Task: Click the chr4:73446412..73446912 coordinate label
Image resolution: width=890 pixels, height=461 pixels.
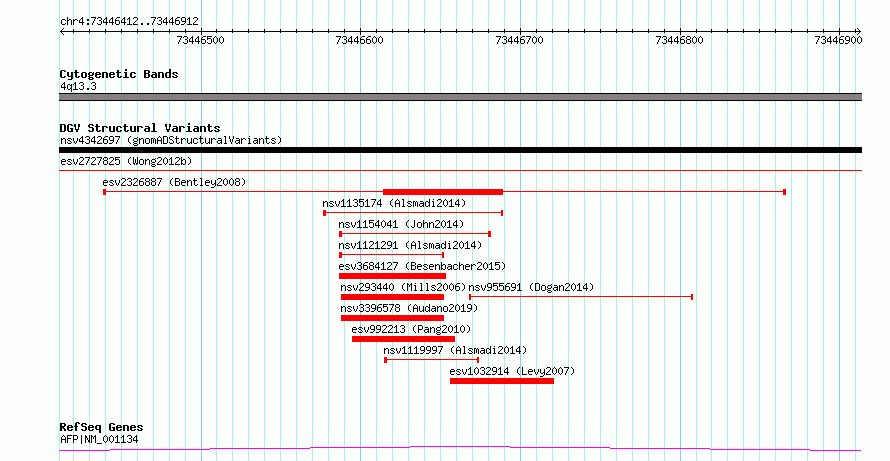Action: point(129,22)
